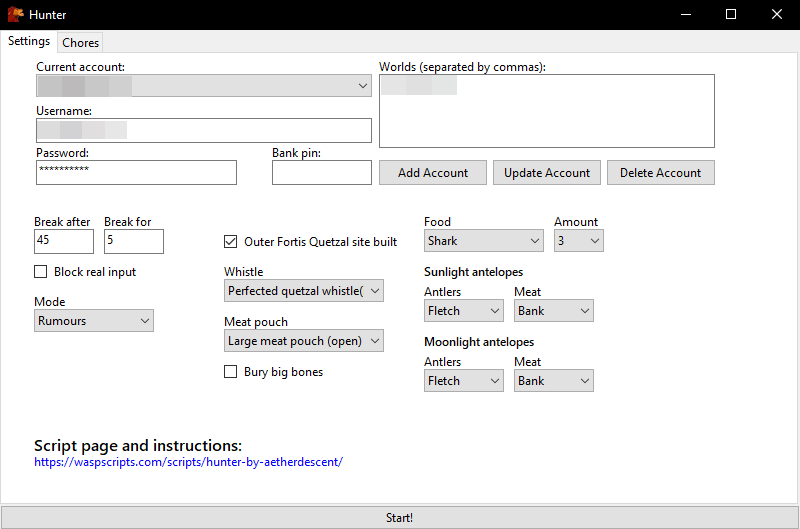800x529 pixels.
Task: Select the Settings tab
Action: click(29, 41)
